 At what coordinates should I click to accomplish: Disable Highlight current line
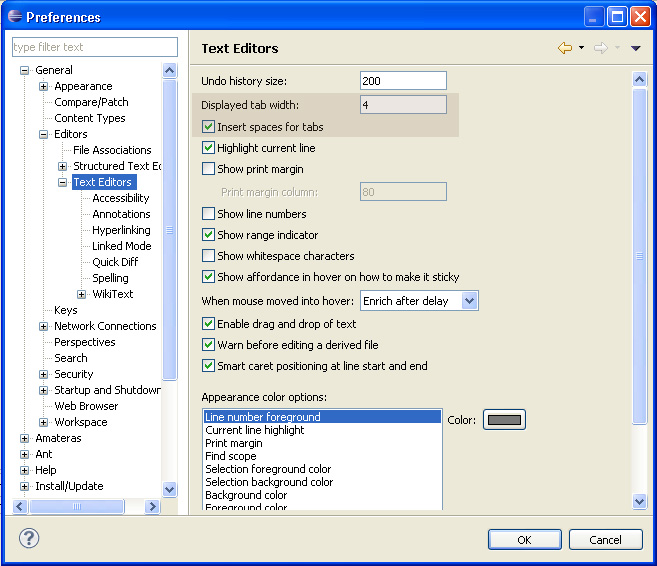point(209,148)
